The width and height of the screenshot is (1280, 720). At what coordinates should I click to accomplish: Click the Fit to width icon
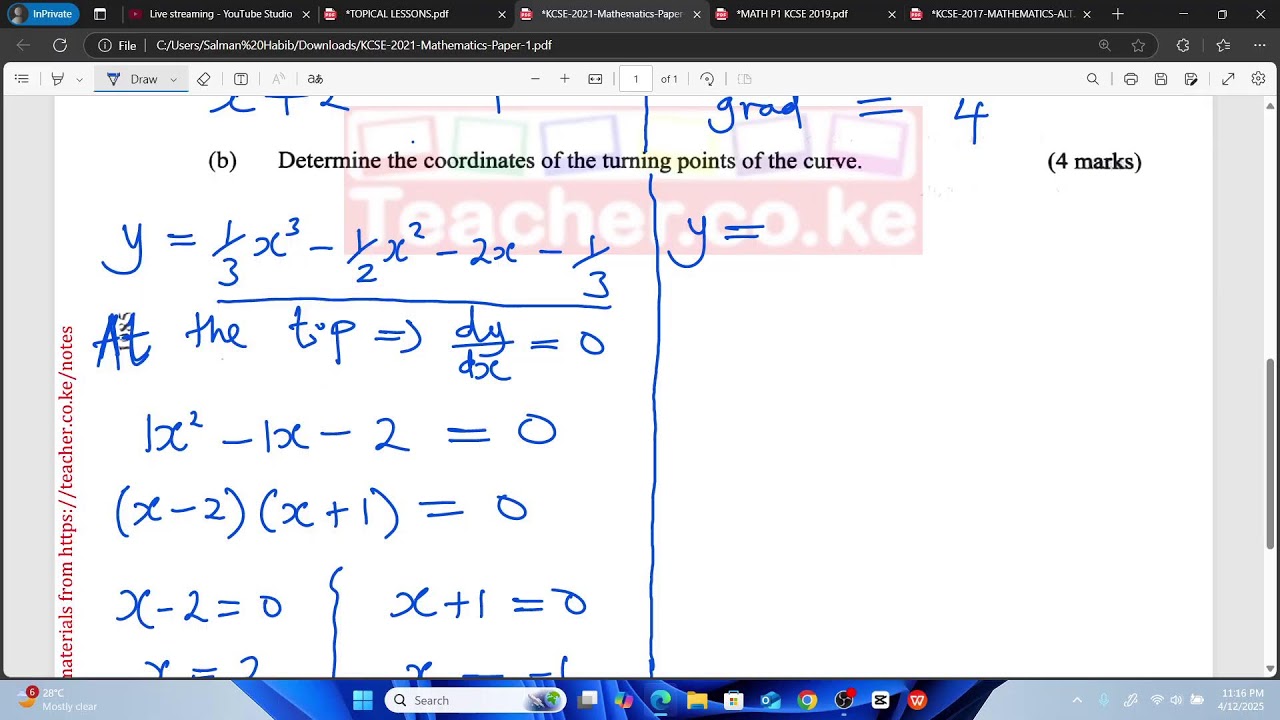pos(595,79)
